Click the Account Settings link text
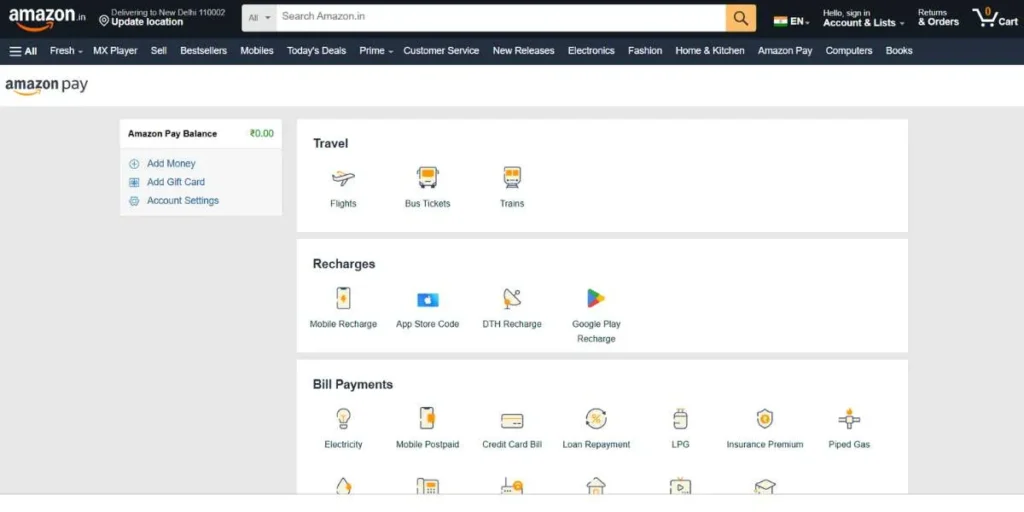Viewport: 1024px width, 512px height. coord(183,201)
